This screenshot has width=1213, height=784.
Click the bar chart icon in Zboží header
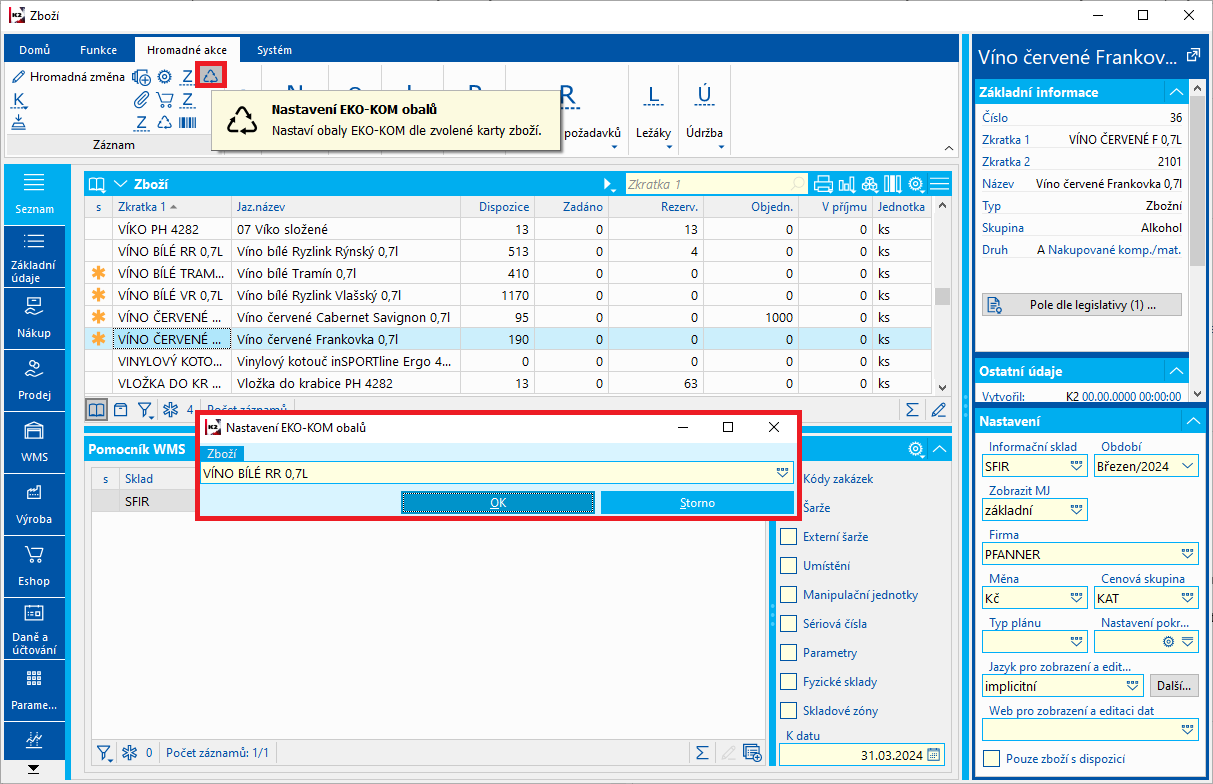pyautogui.click(x=847, y=184)
